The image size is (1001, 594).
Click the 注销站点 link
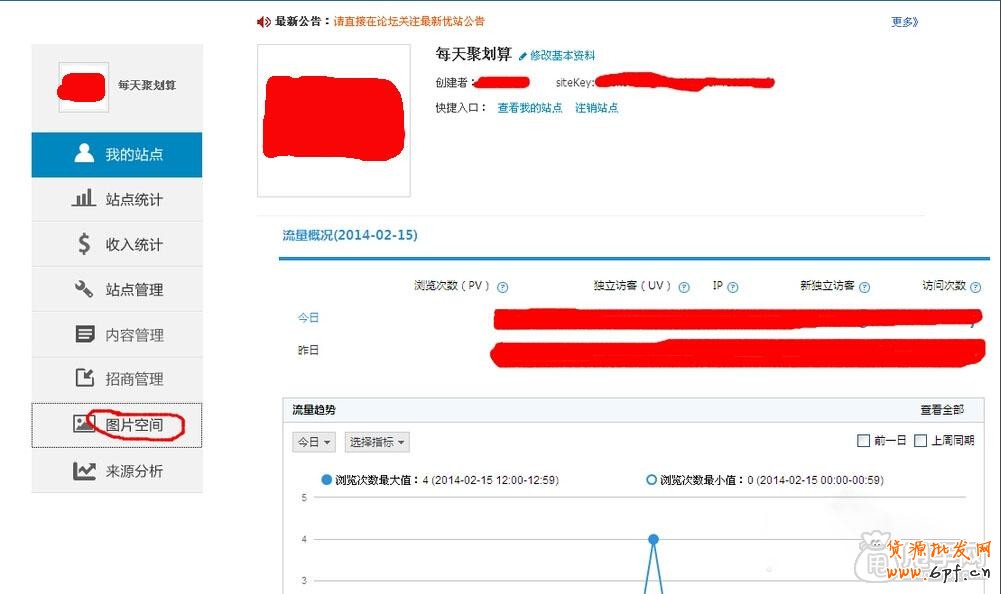point(596,108)
